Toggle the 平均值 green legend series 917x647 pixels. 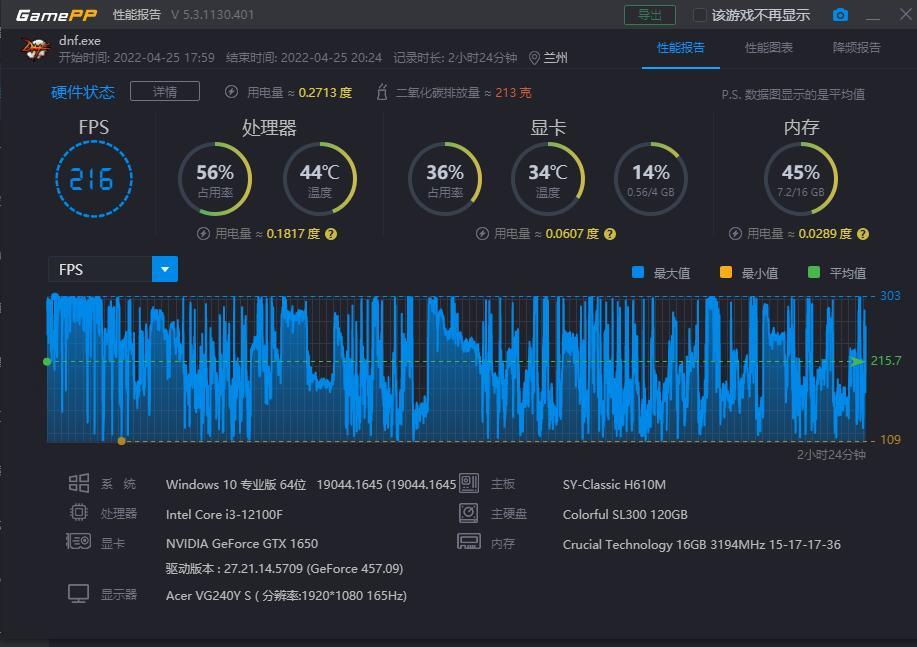tap(813, 273)
